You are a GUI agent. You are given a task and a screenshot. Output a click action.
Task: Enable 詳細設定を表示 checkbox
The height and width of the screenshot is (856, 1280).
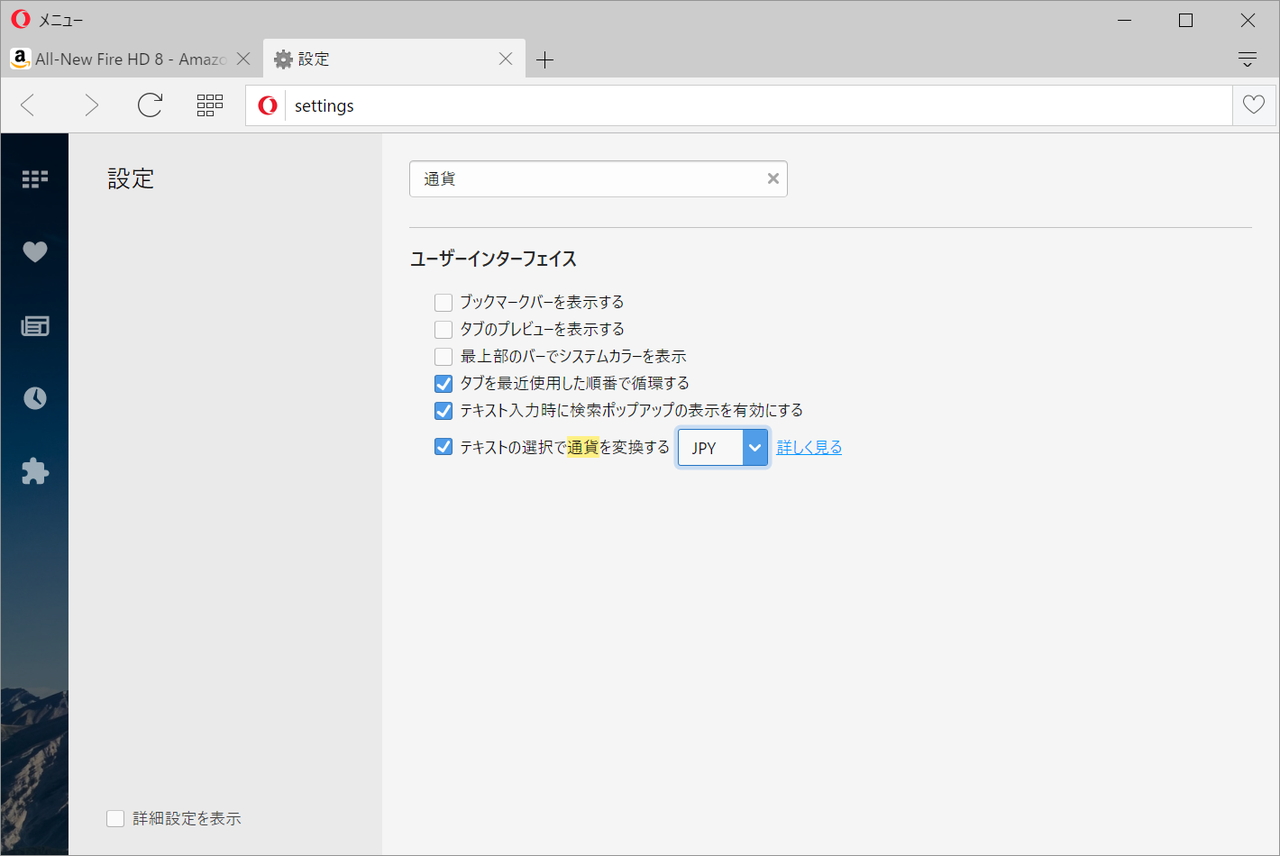[115, 817]
